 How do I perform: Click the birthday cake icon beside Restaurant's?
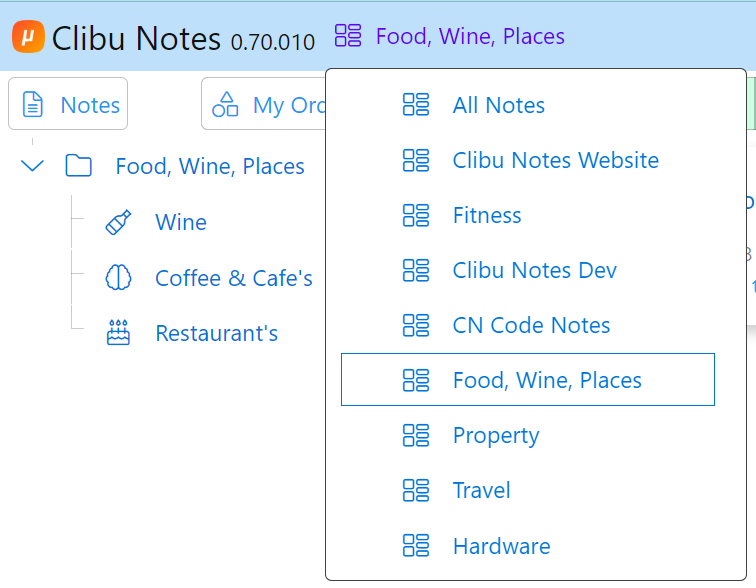pyautogui.click(x=118, y=333)
